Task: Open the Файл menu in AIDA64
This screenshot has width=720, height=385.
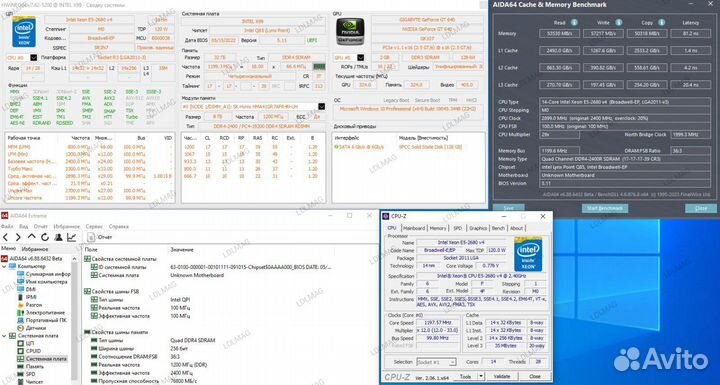Action: 7,226
